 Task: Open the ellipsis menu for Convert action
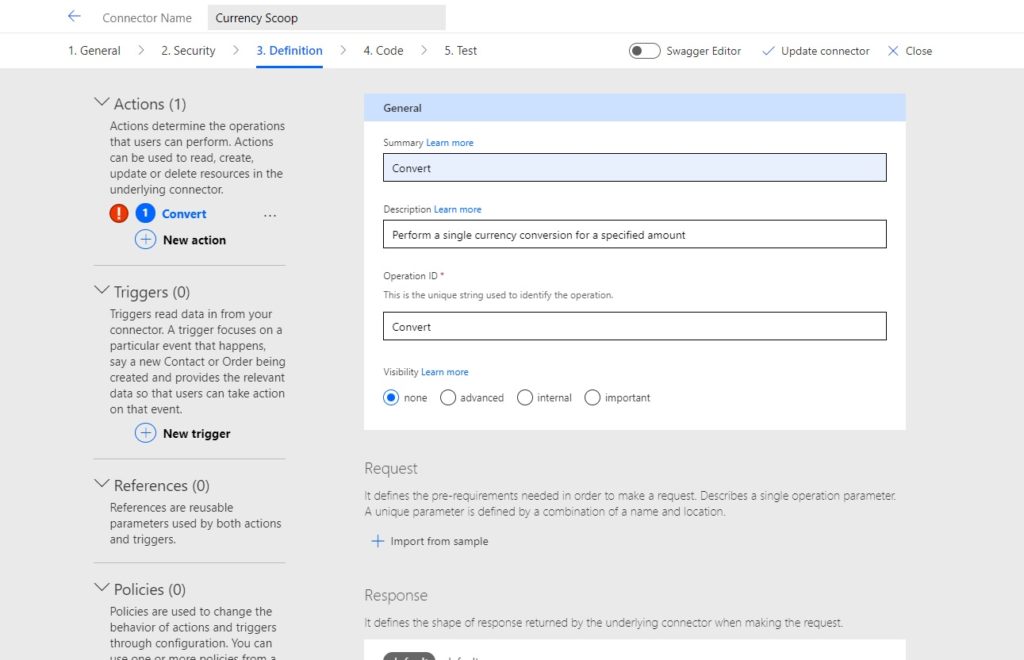click(270, 215)
